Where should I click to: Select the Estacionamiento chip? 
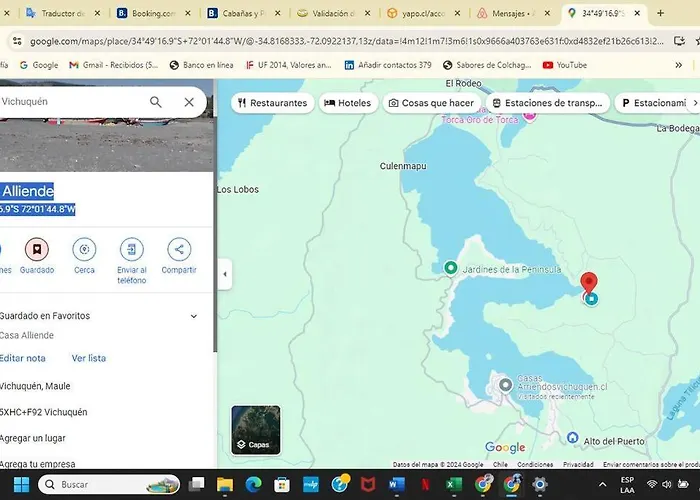(x=654, y=103)
